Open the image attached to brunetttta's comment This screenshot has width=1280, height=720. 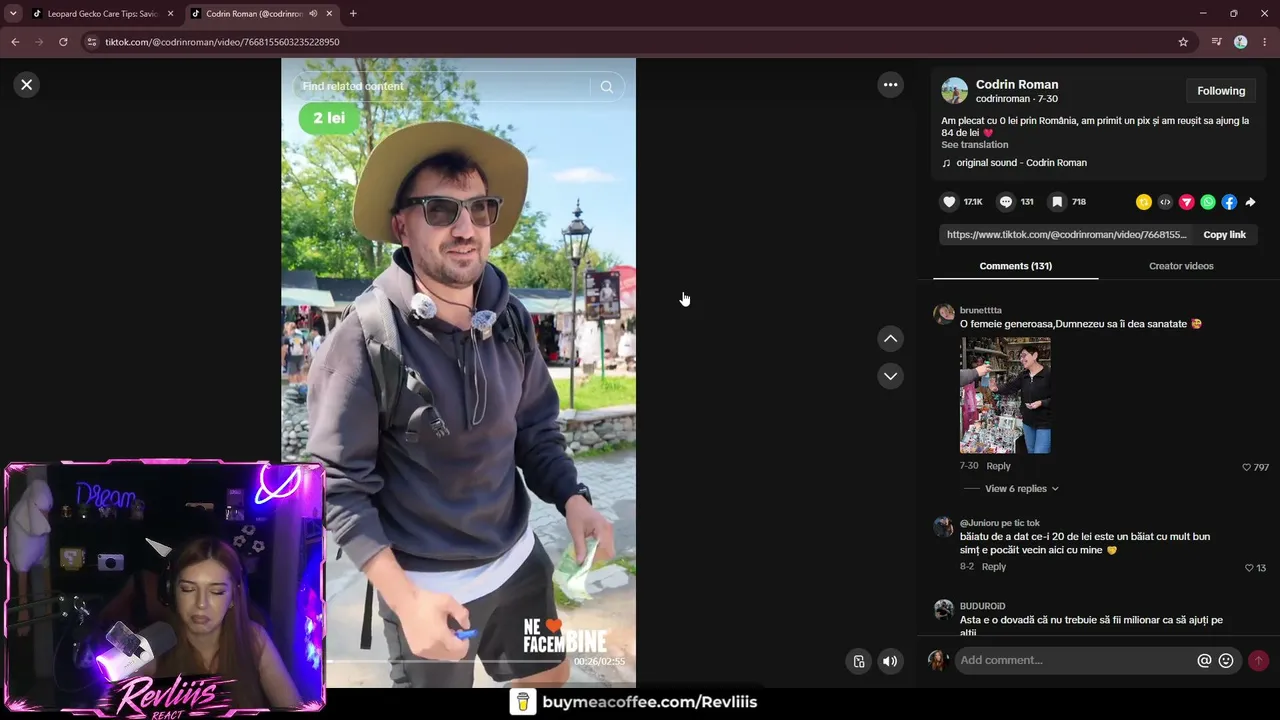(1005, 395)
